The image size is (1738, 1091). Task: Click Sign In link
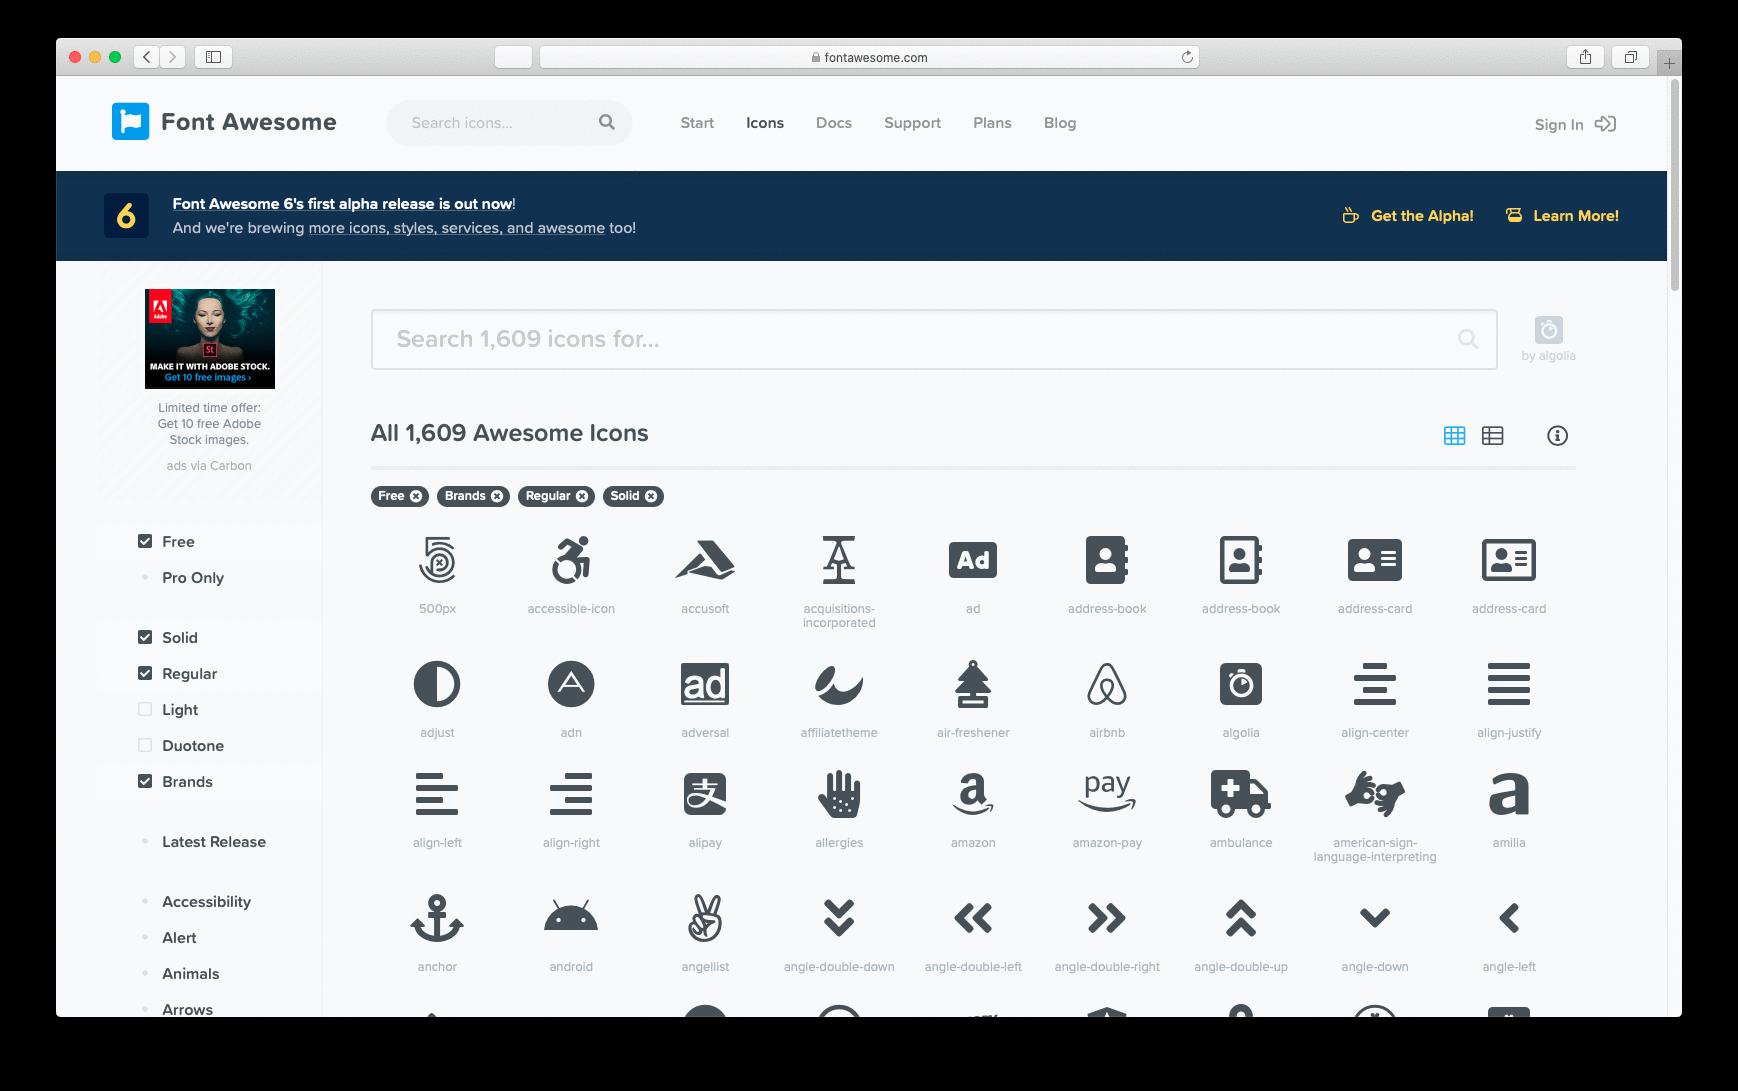point(1575,124)
